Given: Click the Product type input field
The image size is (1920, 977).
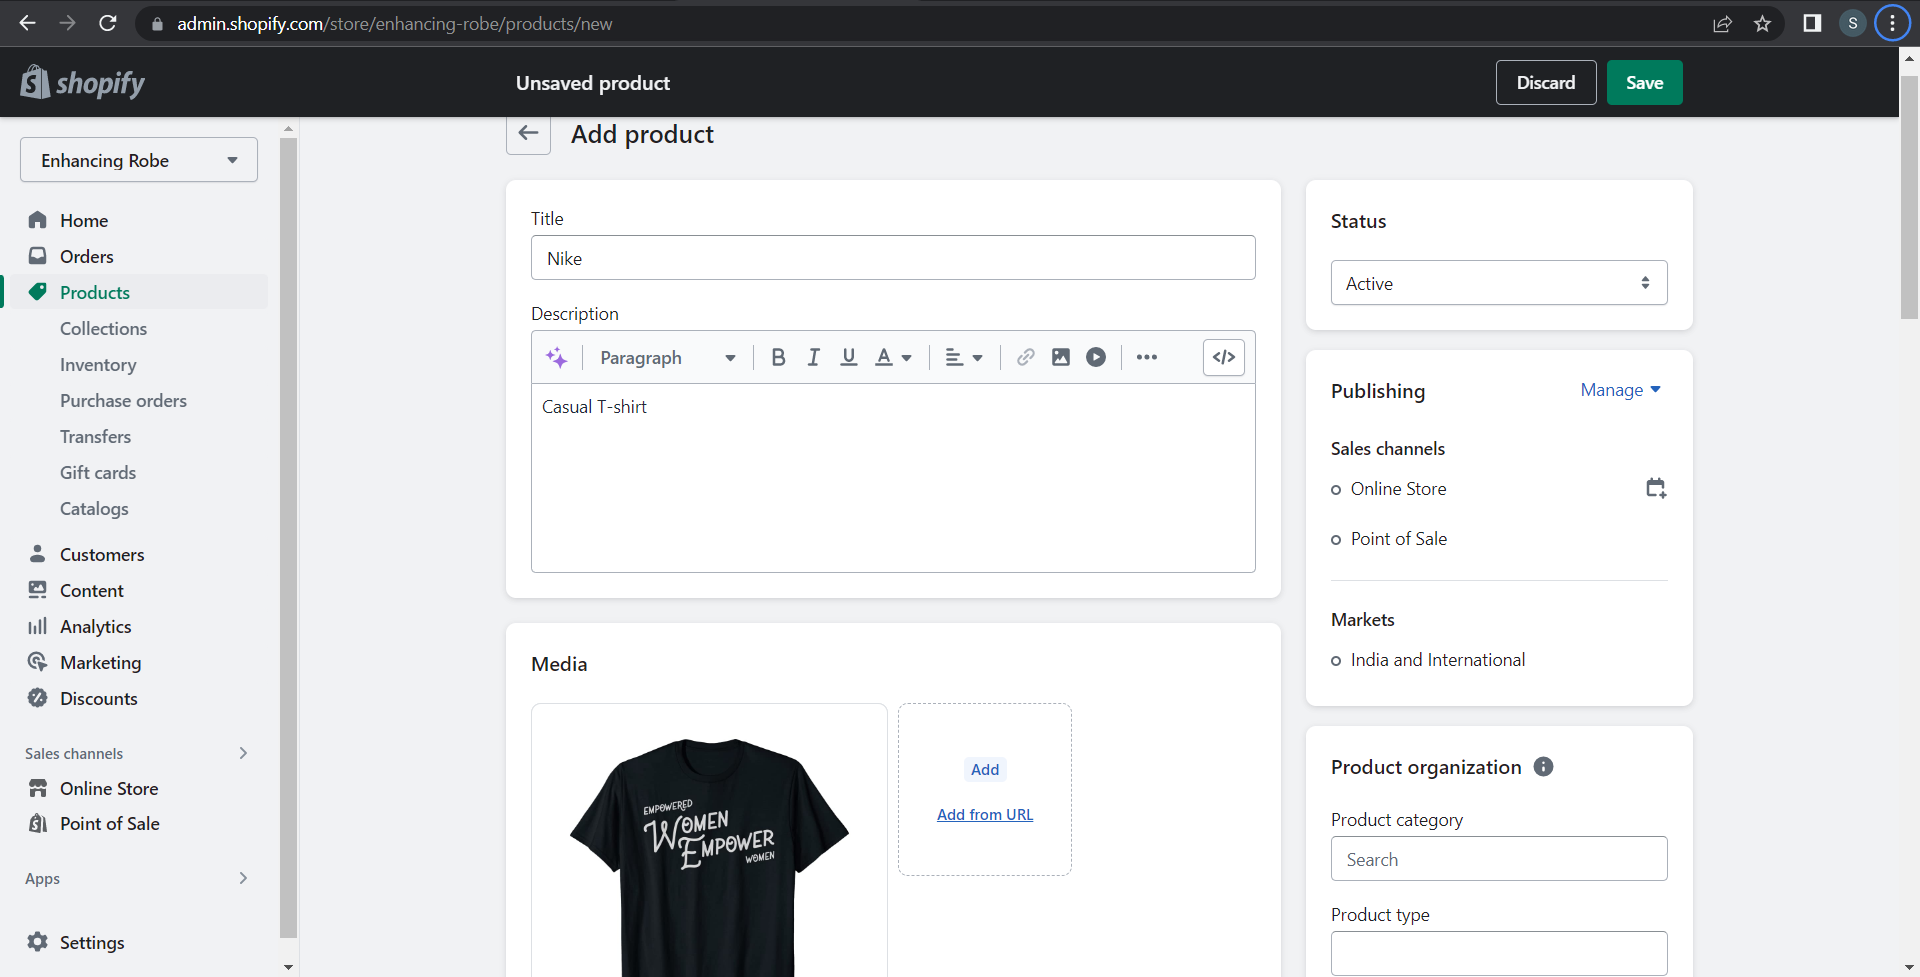Looking at the screenshot, I should point(1499,953).
